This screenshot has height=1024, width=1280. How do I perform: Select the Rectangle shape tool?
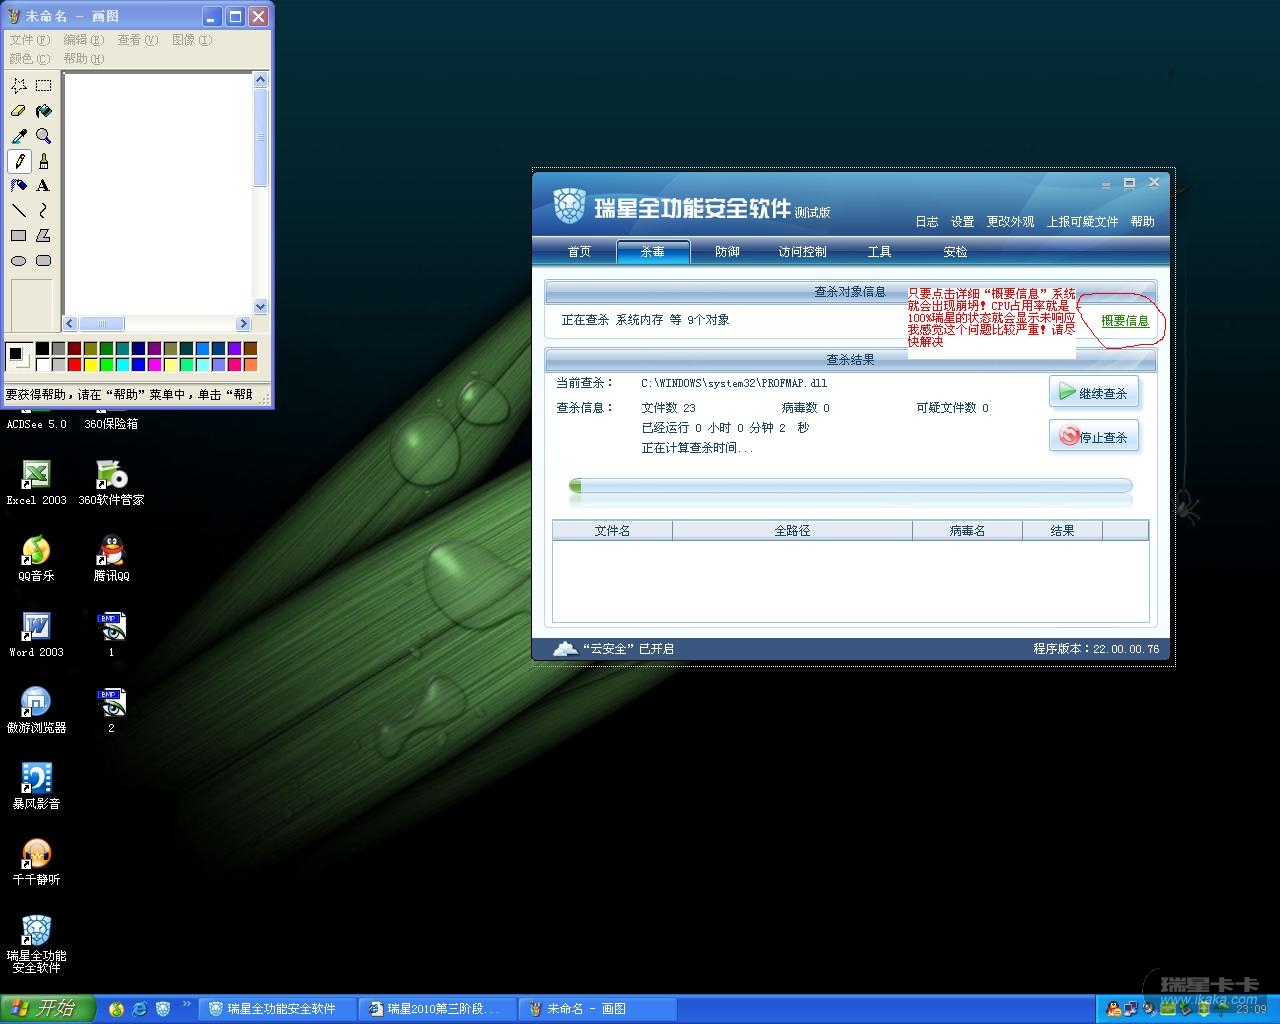coord(19,236)
